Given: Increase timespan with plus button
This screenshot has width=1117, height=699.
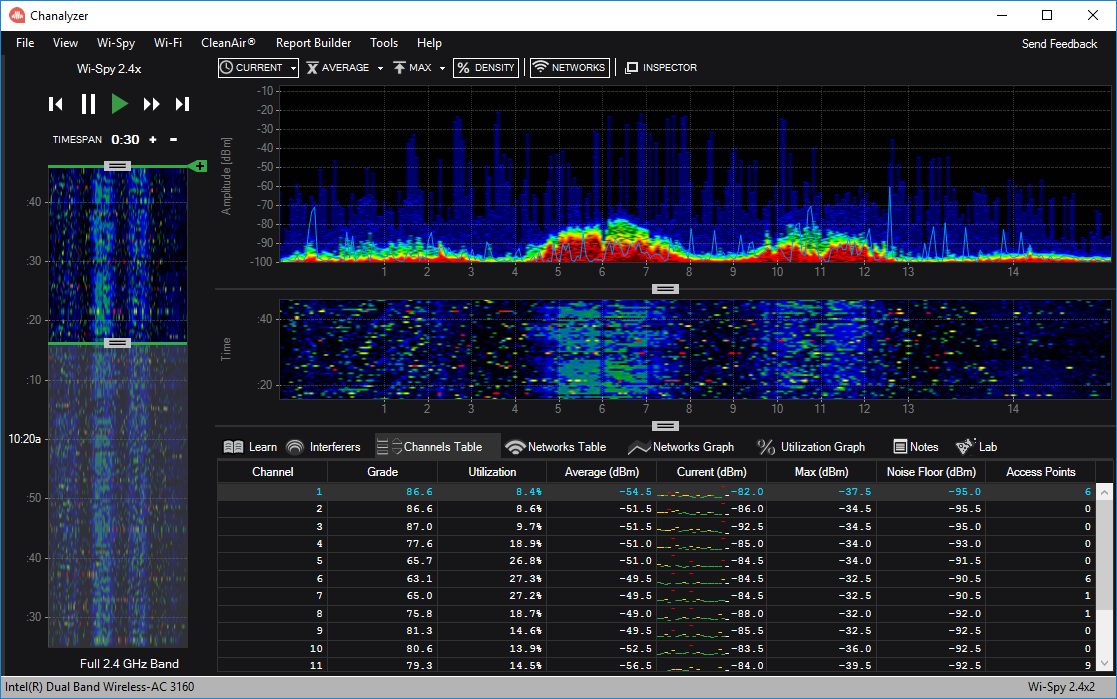Looking at the screenshot, I should tap(152, 140).
